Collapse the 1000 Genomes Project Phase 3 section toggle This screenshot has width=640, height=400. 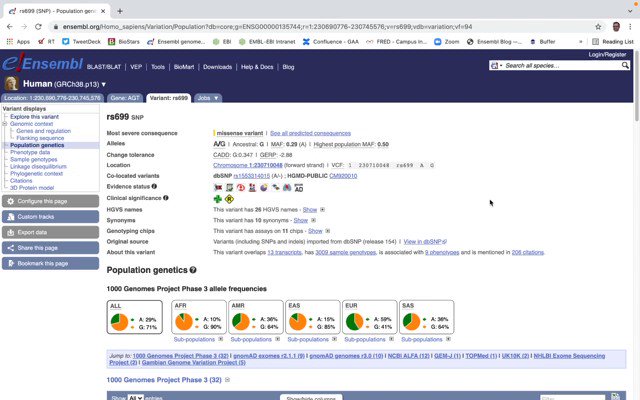pyautogui.click(x=227, y=380)
